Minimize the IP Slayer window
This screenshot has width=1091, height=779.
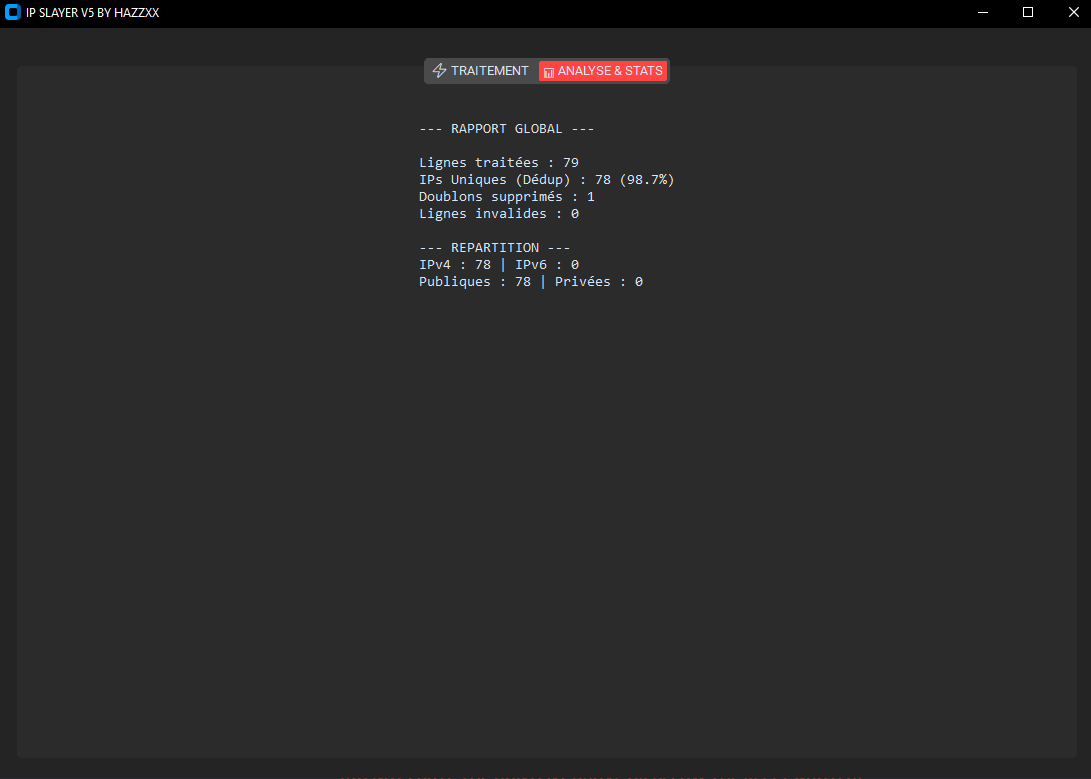(x=983, y=13)
